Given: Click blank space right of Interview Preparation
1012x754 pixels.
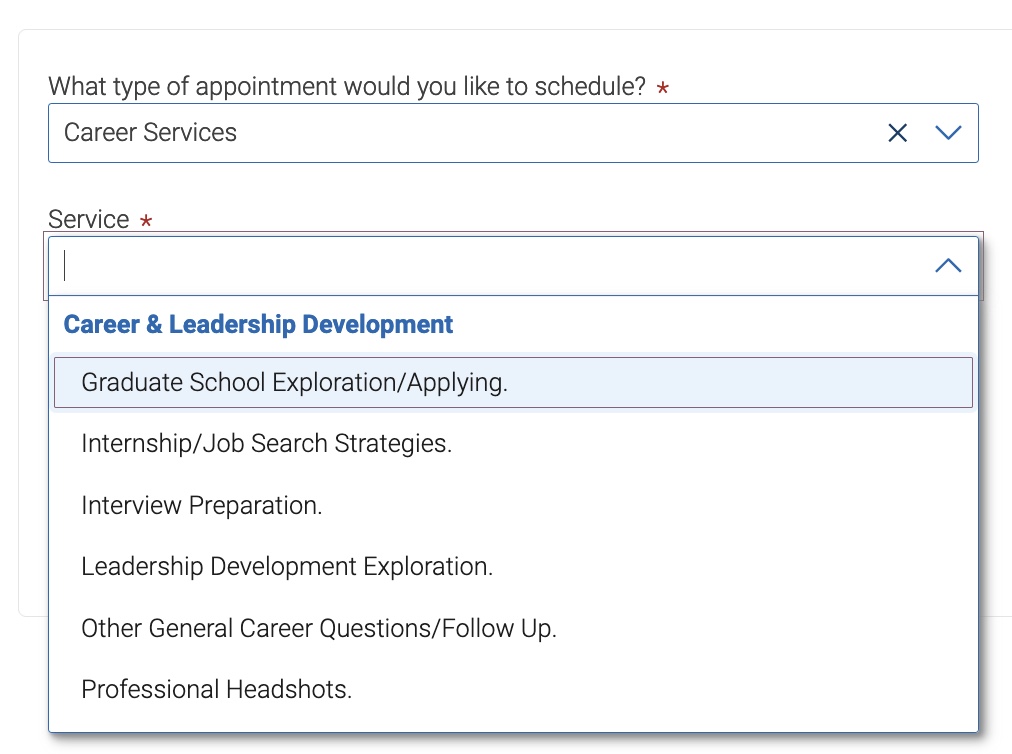Looking at the screenshot, I should point(645,505).
